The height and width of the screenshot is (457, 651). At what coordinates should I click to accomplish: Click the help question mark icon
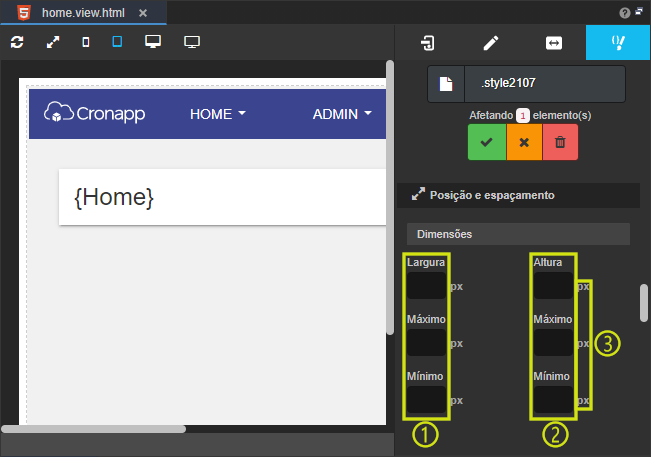click(x=624, y=13)
